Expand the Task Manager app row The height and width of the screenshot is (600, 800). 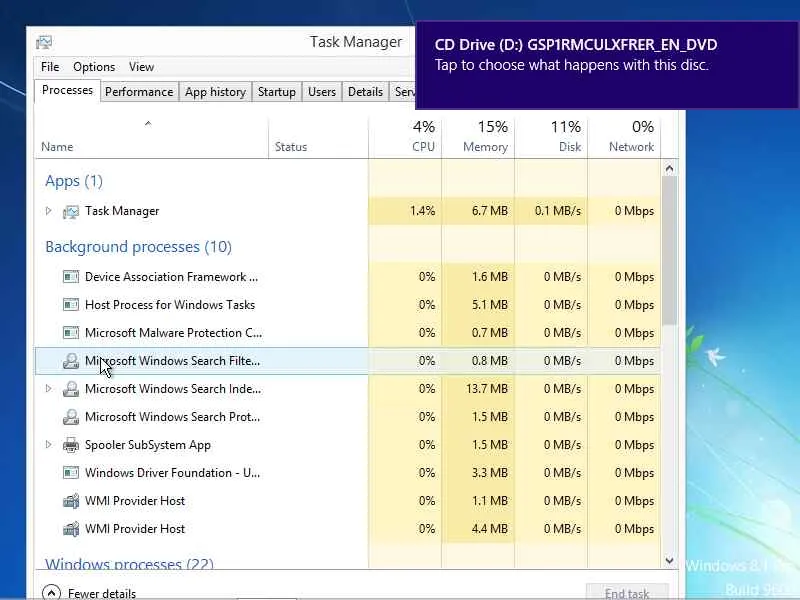(x=48, y=211)
